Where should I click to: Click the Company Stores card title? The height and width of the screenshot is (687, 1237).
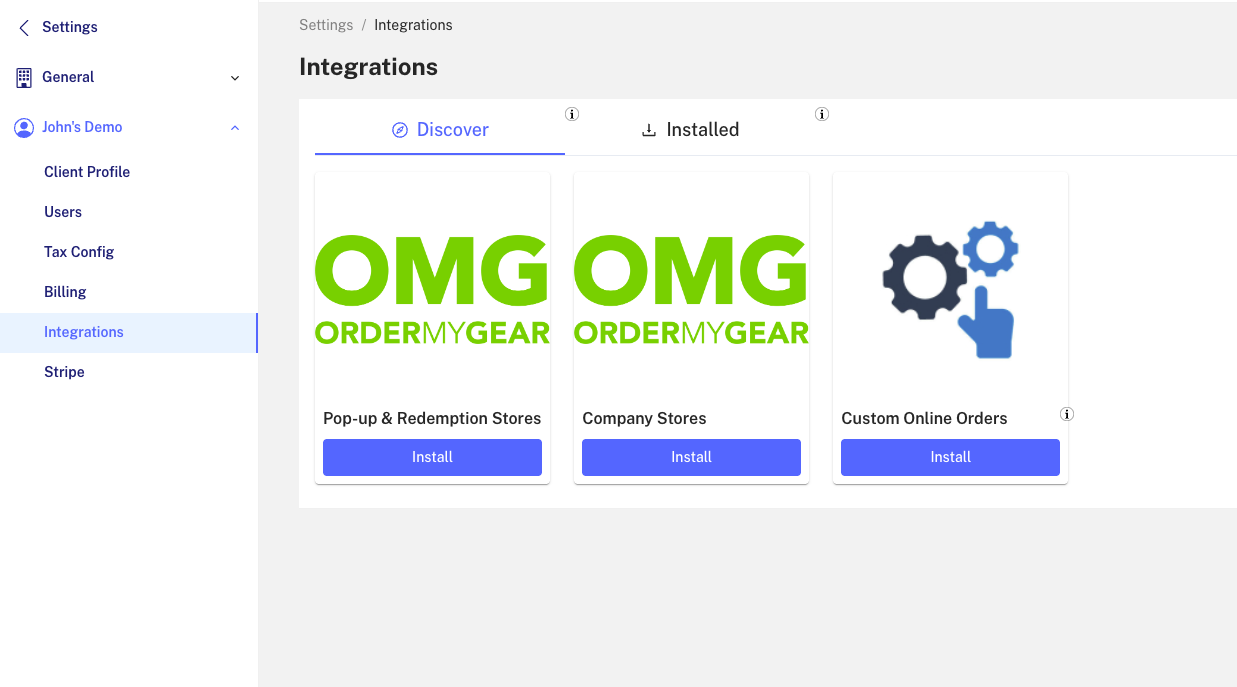coord(644,418)
